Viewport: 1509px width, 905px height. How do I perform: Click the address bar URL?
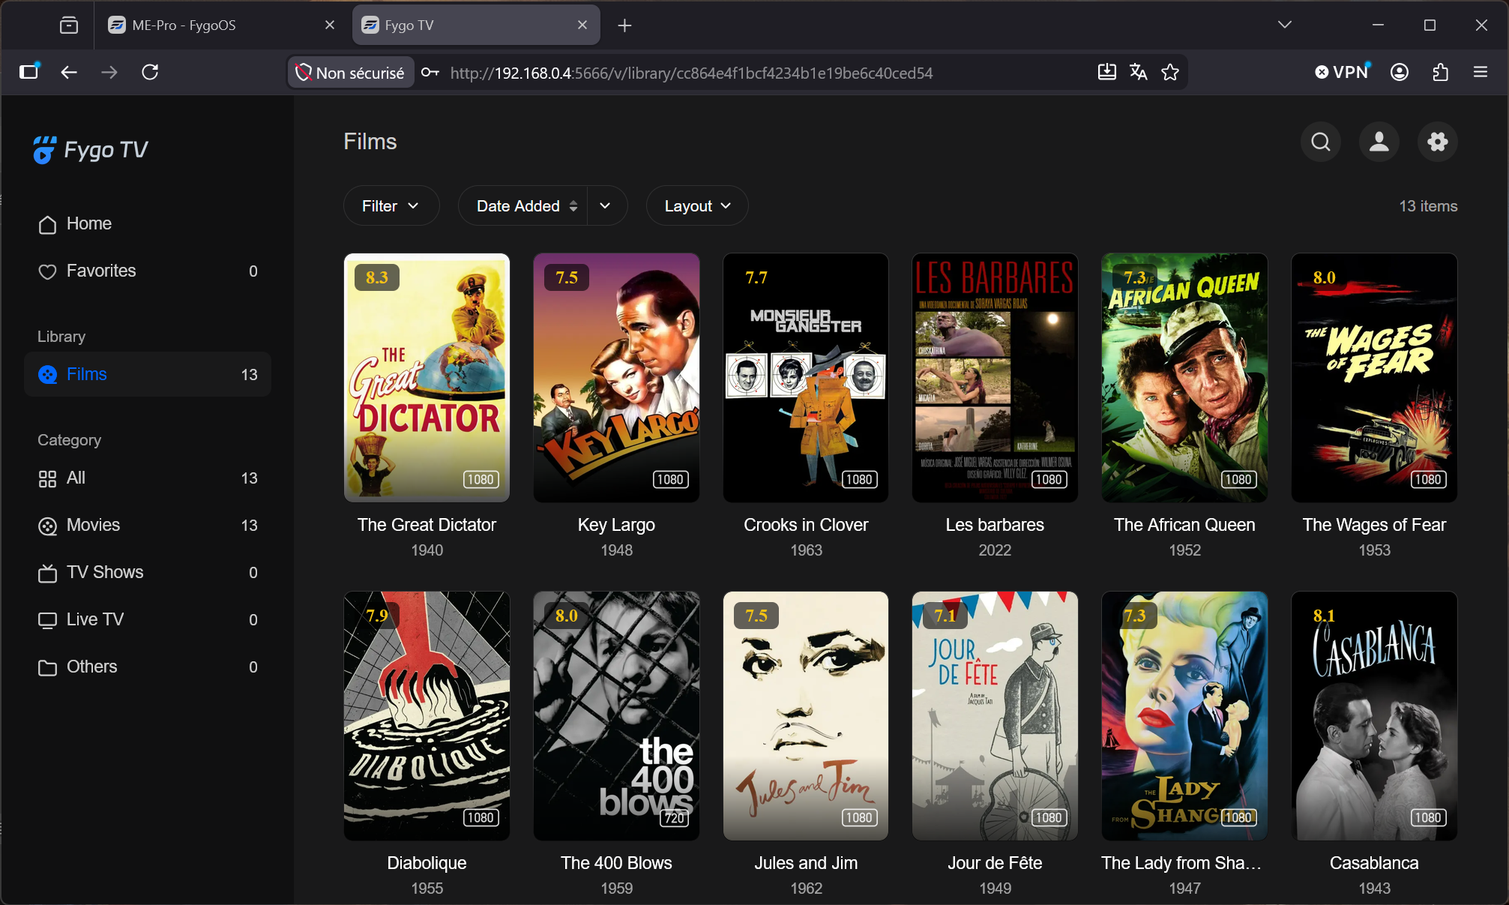(x=691, y=73)
